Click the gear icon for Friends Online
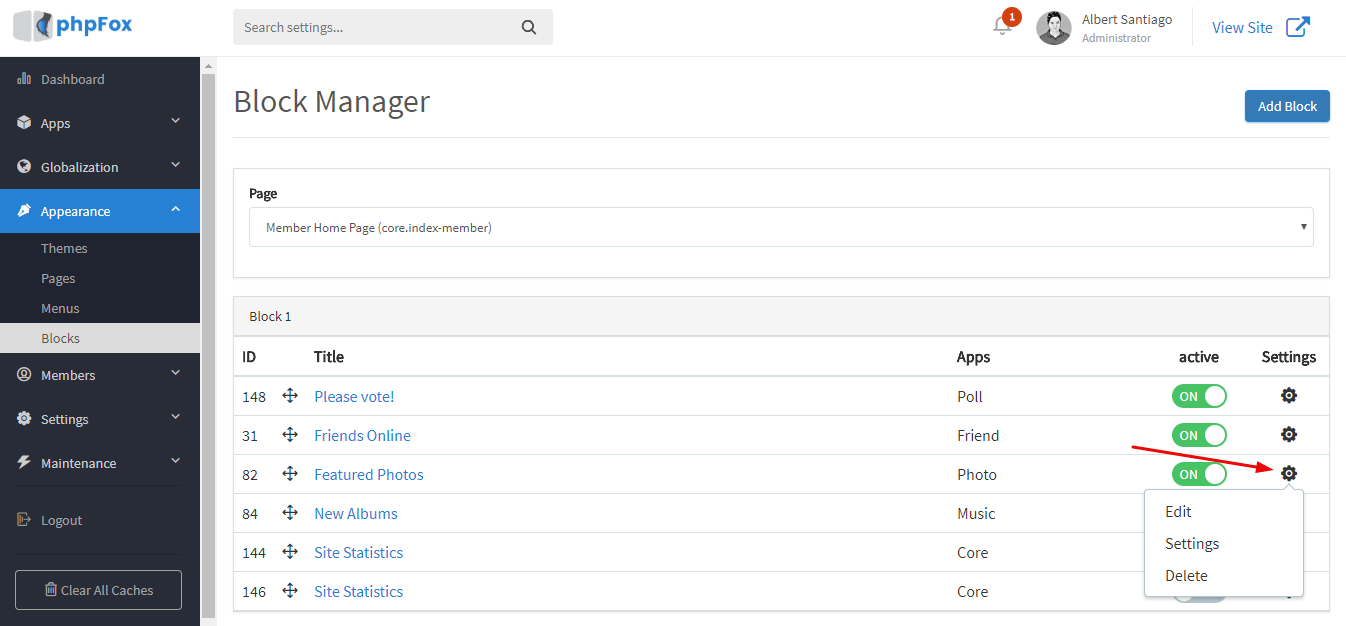Viewport: 1346px width, 626px height. pos(1289,435)
